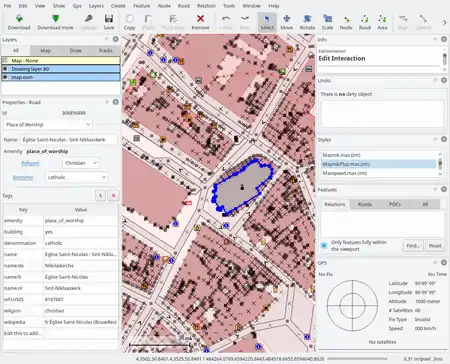Open the Relation menu
The width and height of the screenshot is (450, 364).
tap(206, 6)
